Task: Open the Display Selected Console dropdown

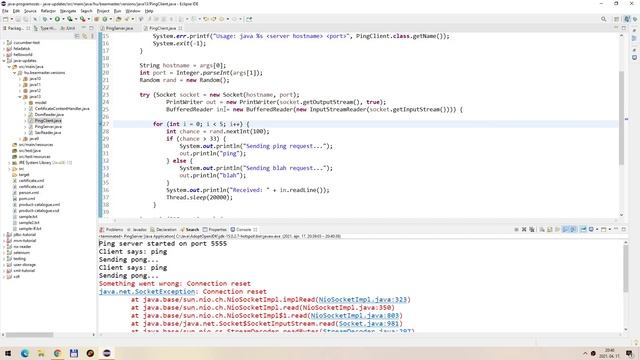Action: (597, 229)
